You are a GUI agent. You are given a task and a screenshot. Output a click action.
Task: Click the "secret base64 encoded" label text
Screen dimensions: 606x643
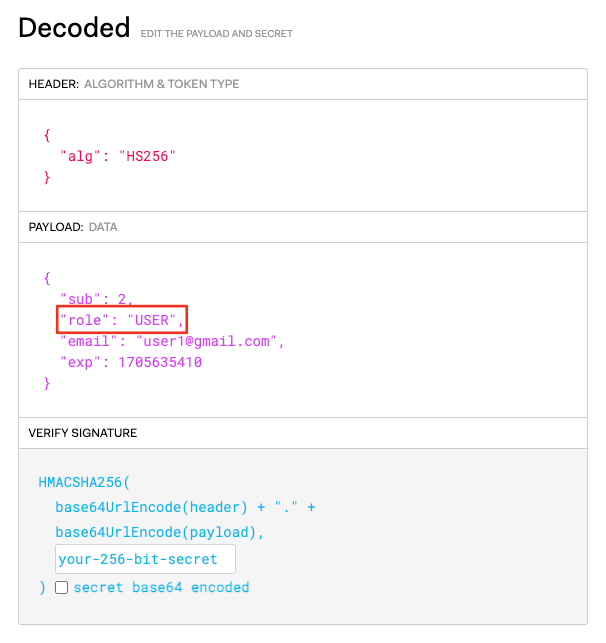(x=162, y=587)
